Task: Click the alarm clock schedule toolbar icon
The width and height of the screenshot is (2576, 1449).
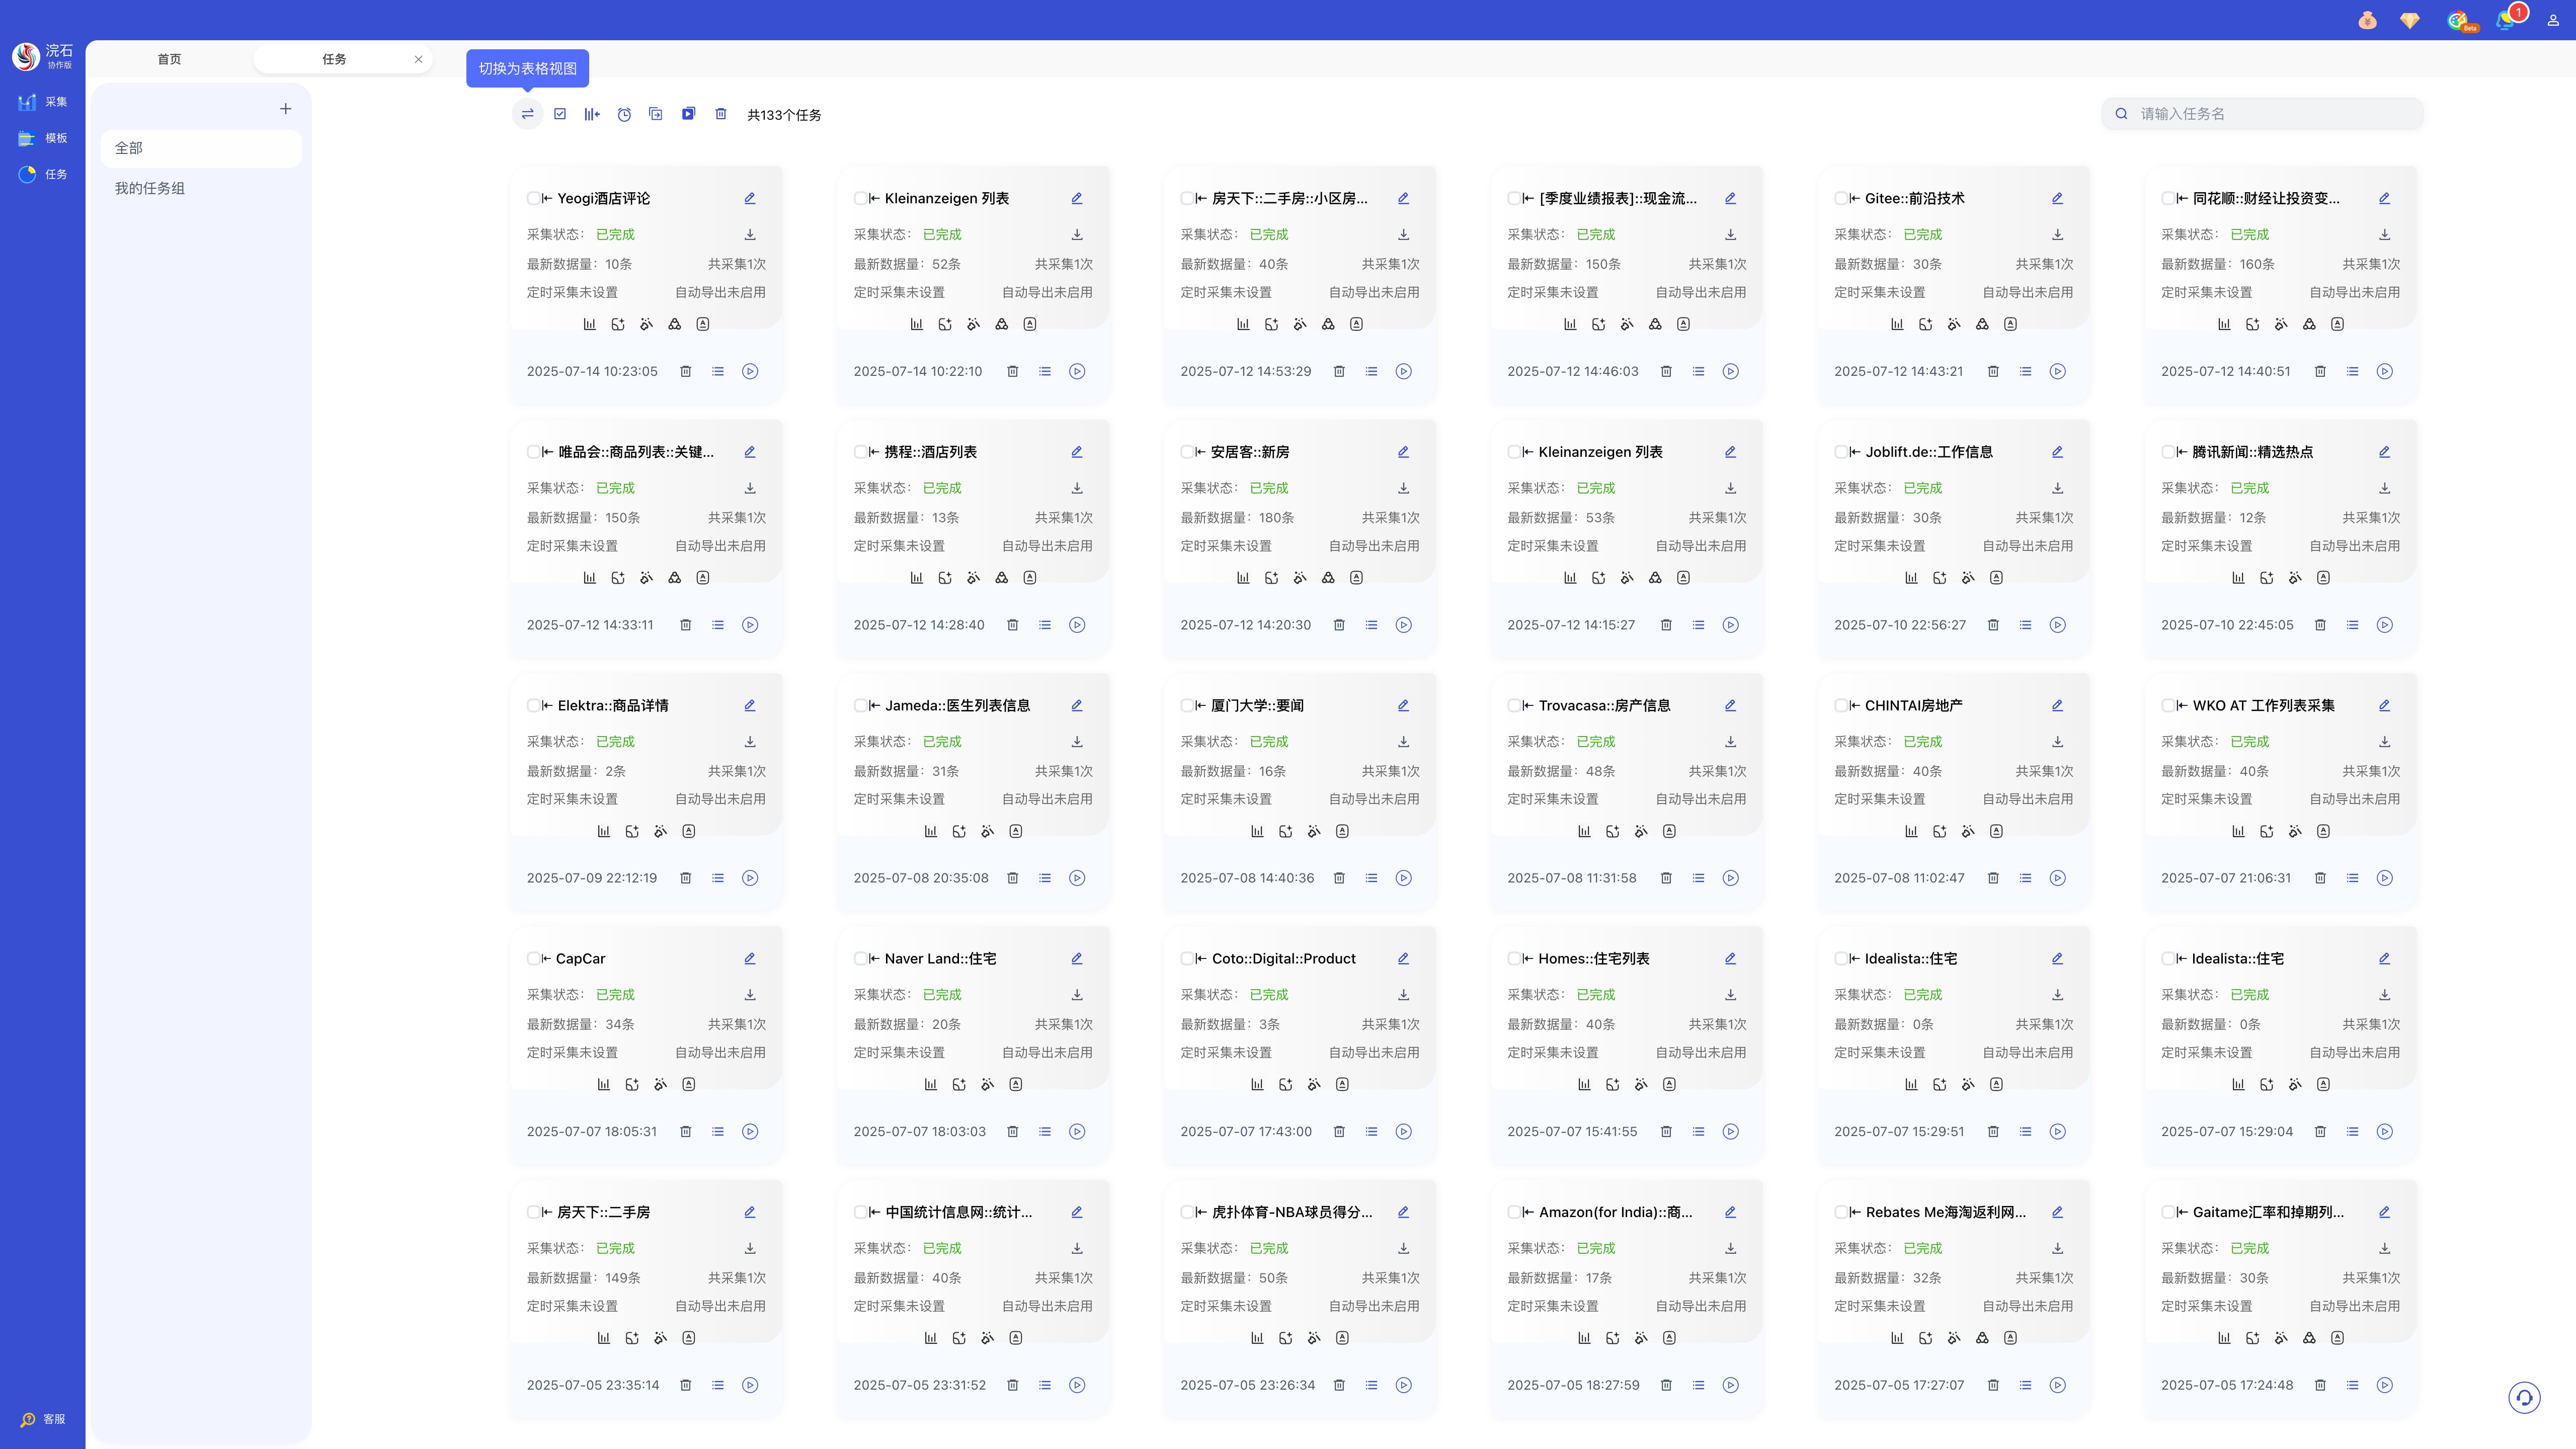Action: [624, 114]
